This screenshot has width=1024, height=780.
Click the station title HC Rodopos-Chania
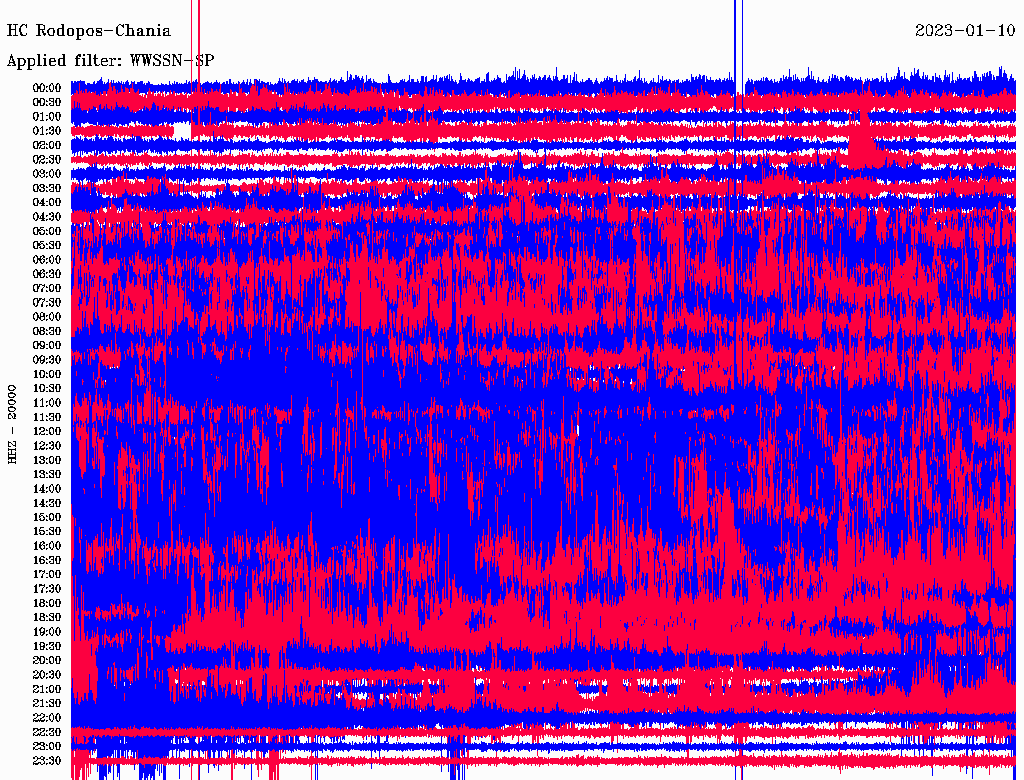(89, 31)
